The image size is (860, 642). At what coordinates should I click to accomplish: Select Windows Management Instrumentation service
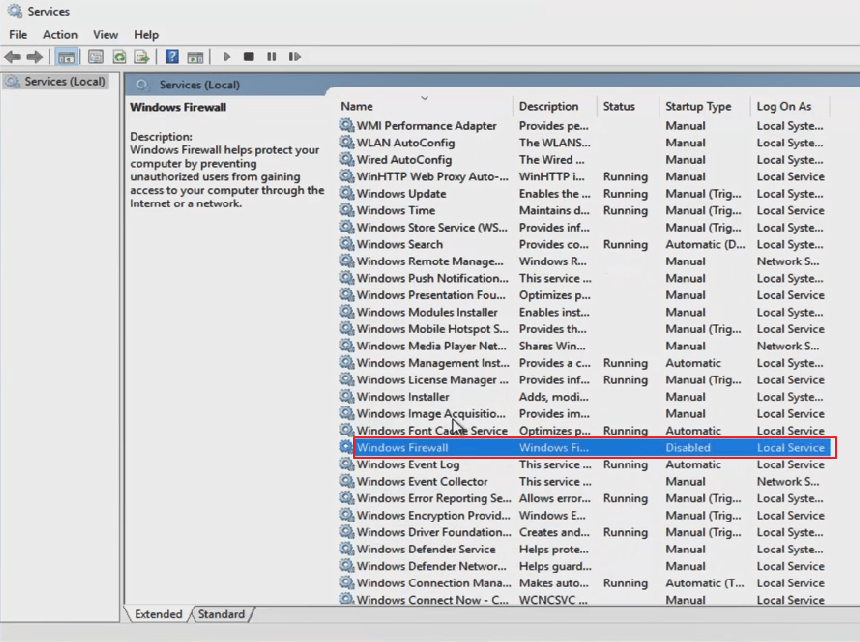[584, 363]
